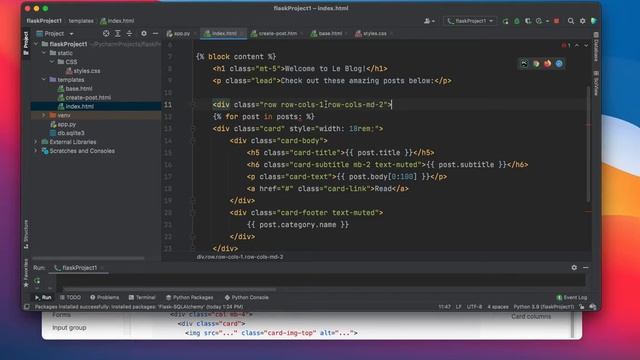
Task: Open Run panel settings gear
Action: 574,267
